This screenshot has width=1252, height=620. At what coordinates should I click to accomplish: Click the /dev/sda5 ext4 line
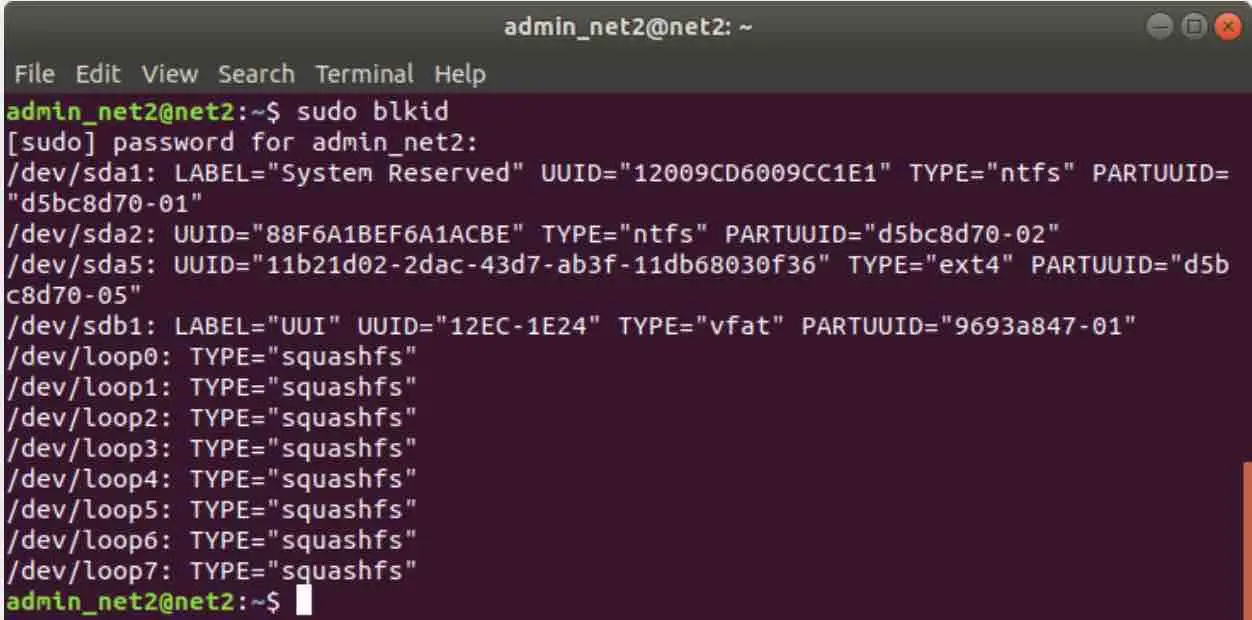point(617,280)
